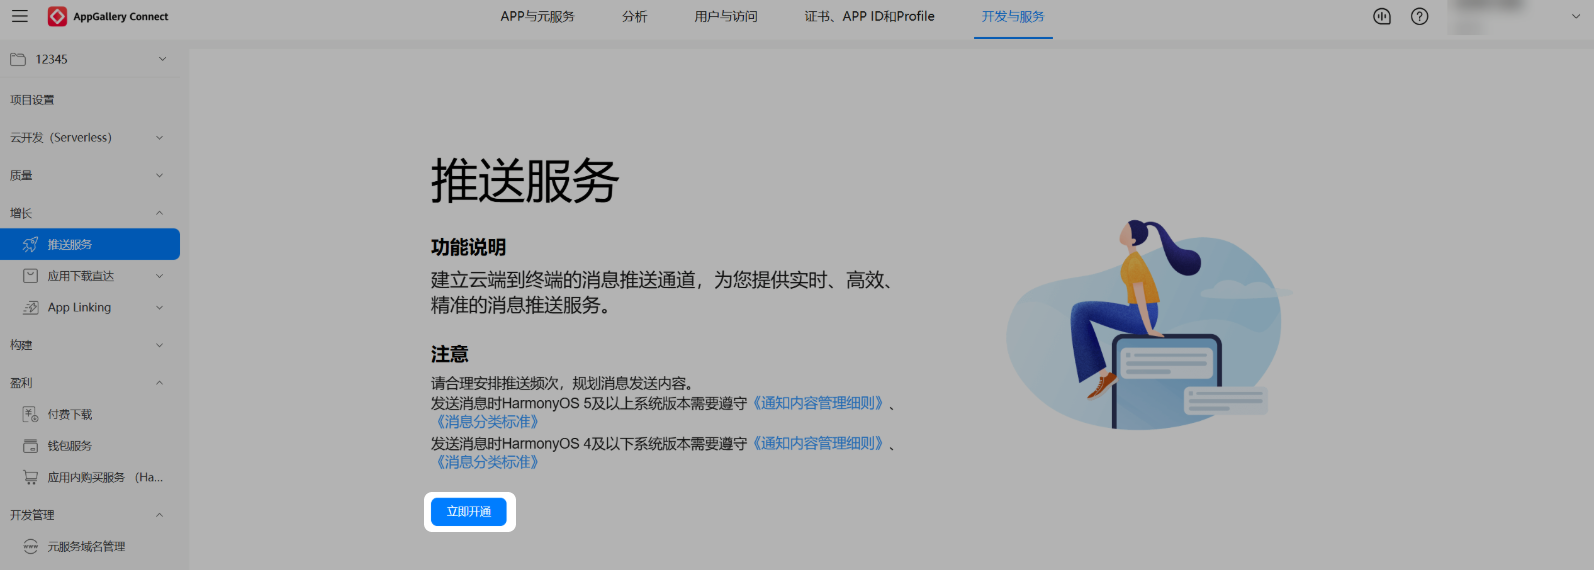Viewport: 1594px width, 570px height.
Task: Open first 《通知内容管理细则》 link for HarmonyOS 5
Action: tap(819, 403)
